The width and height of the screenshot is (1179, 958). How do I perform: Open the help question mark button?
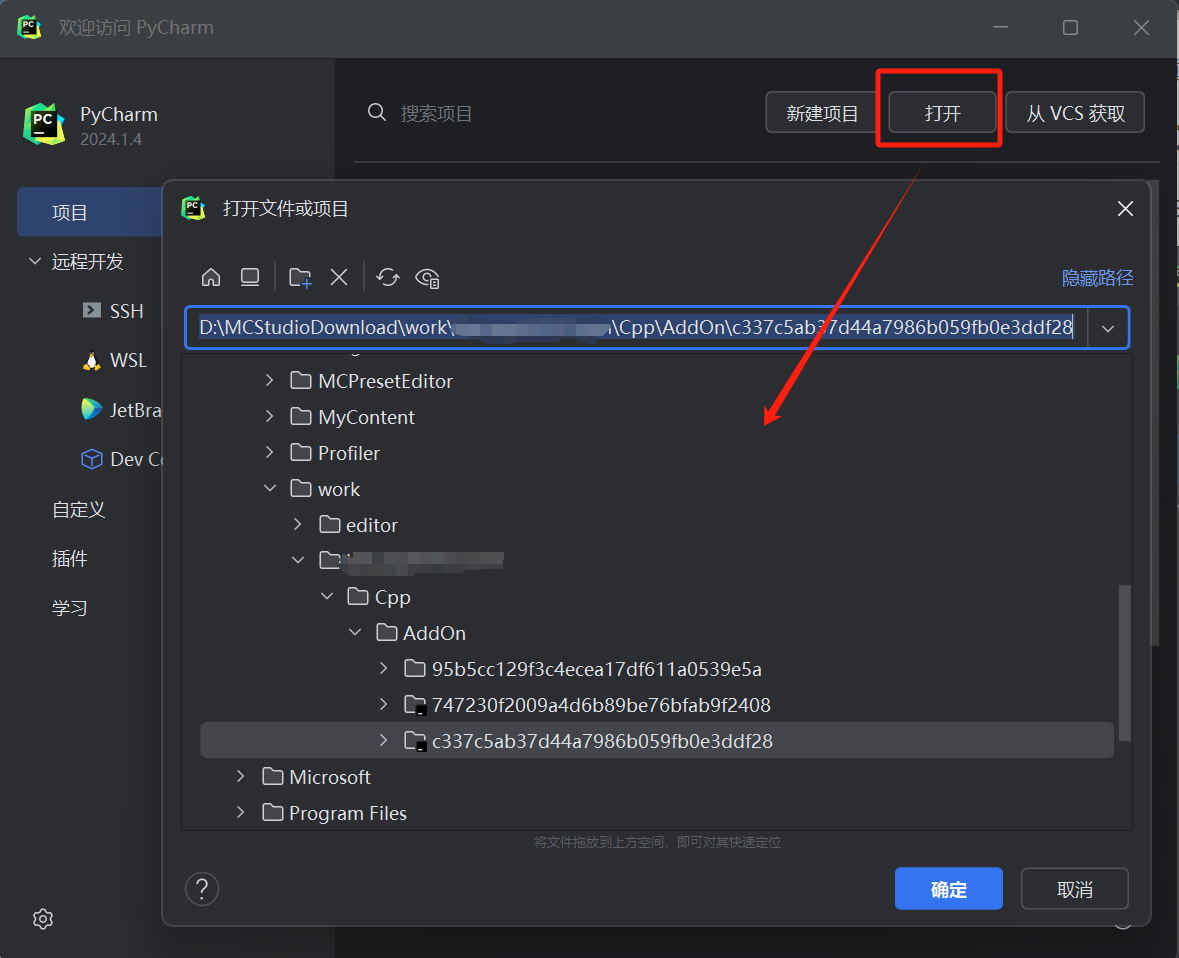202,889
